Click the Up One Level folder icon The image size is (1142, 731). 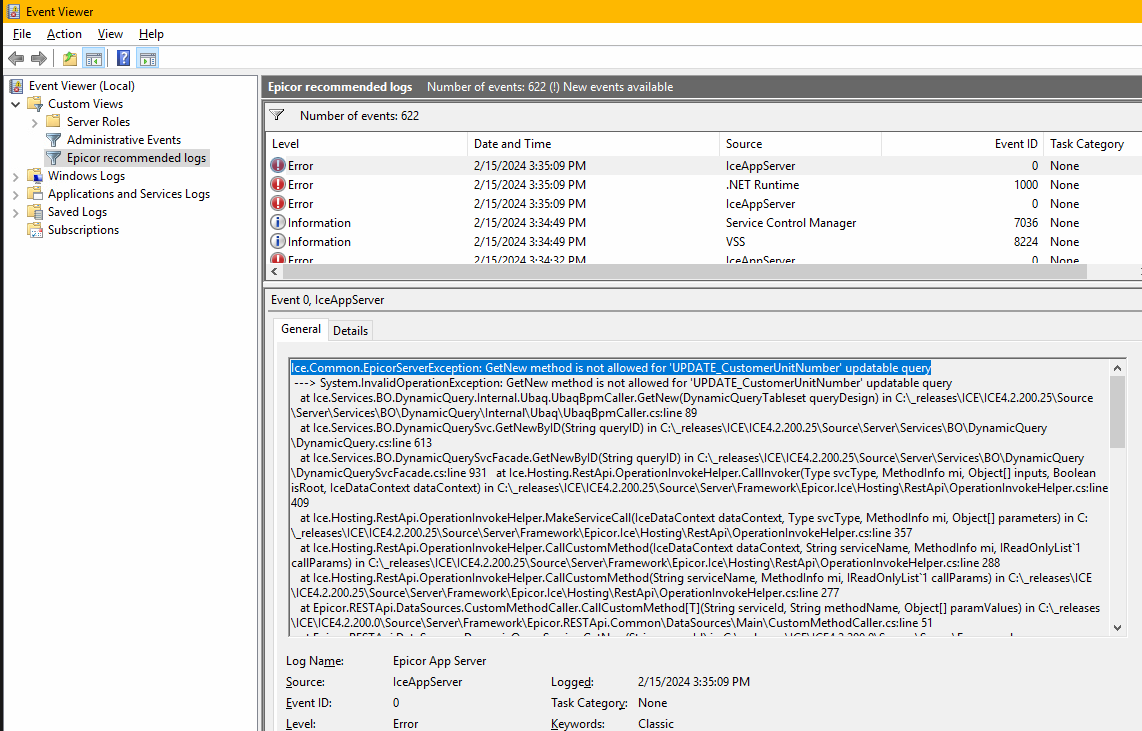(70, 58)
